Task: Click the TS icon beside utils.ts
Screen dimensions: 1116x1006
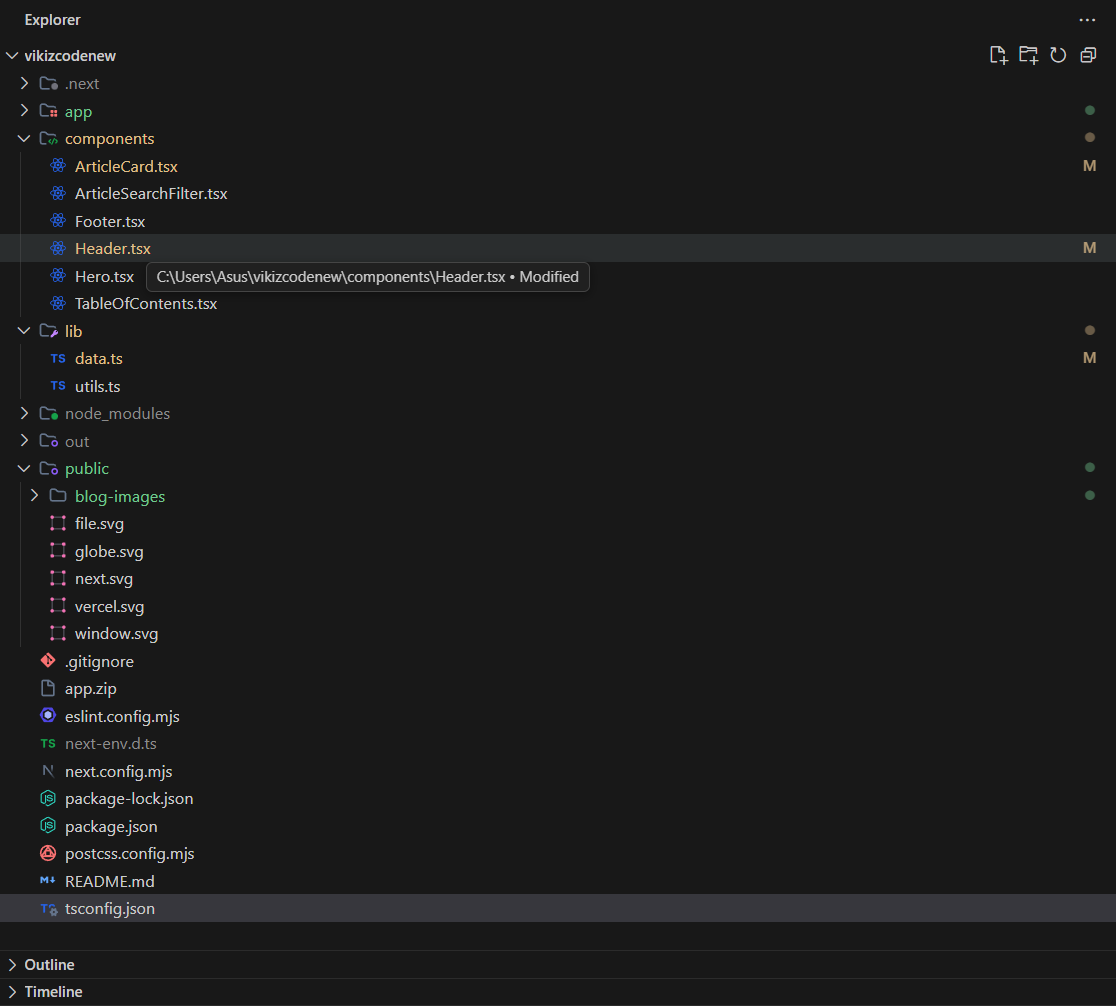Action: [57, 385]
